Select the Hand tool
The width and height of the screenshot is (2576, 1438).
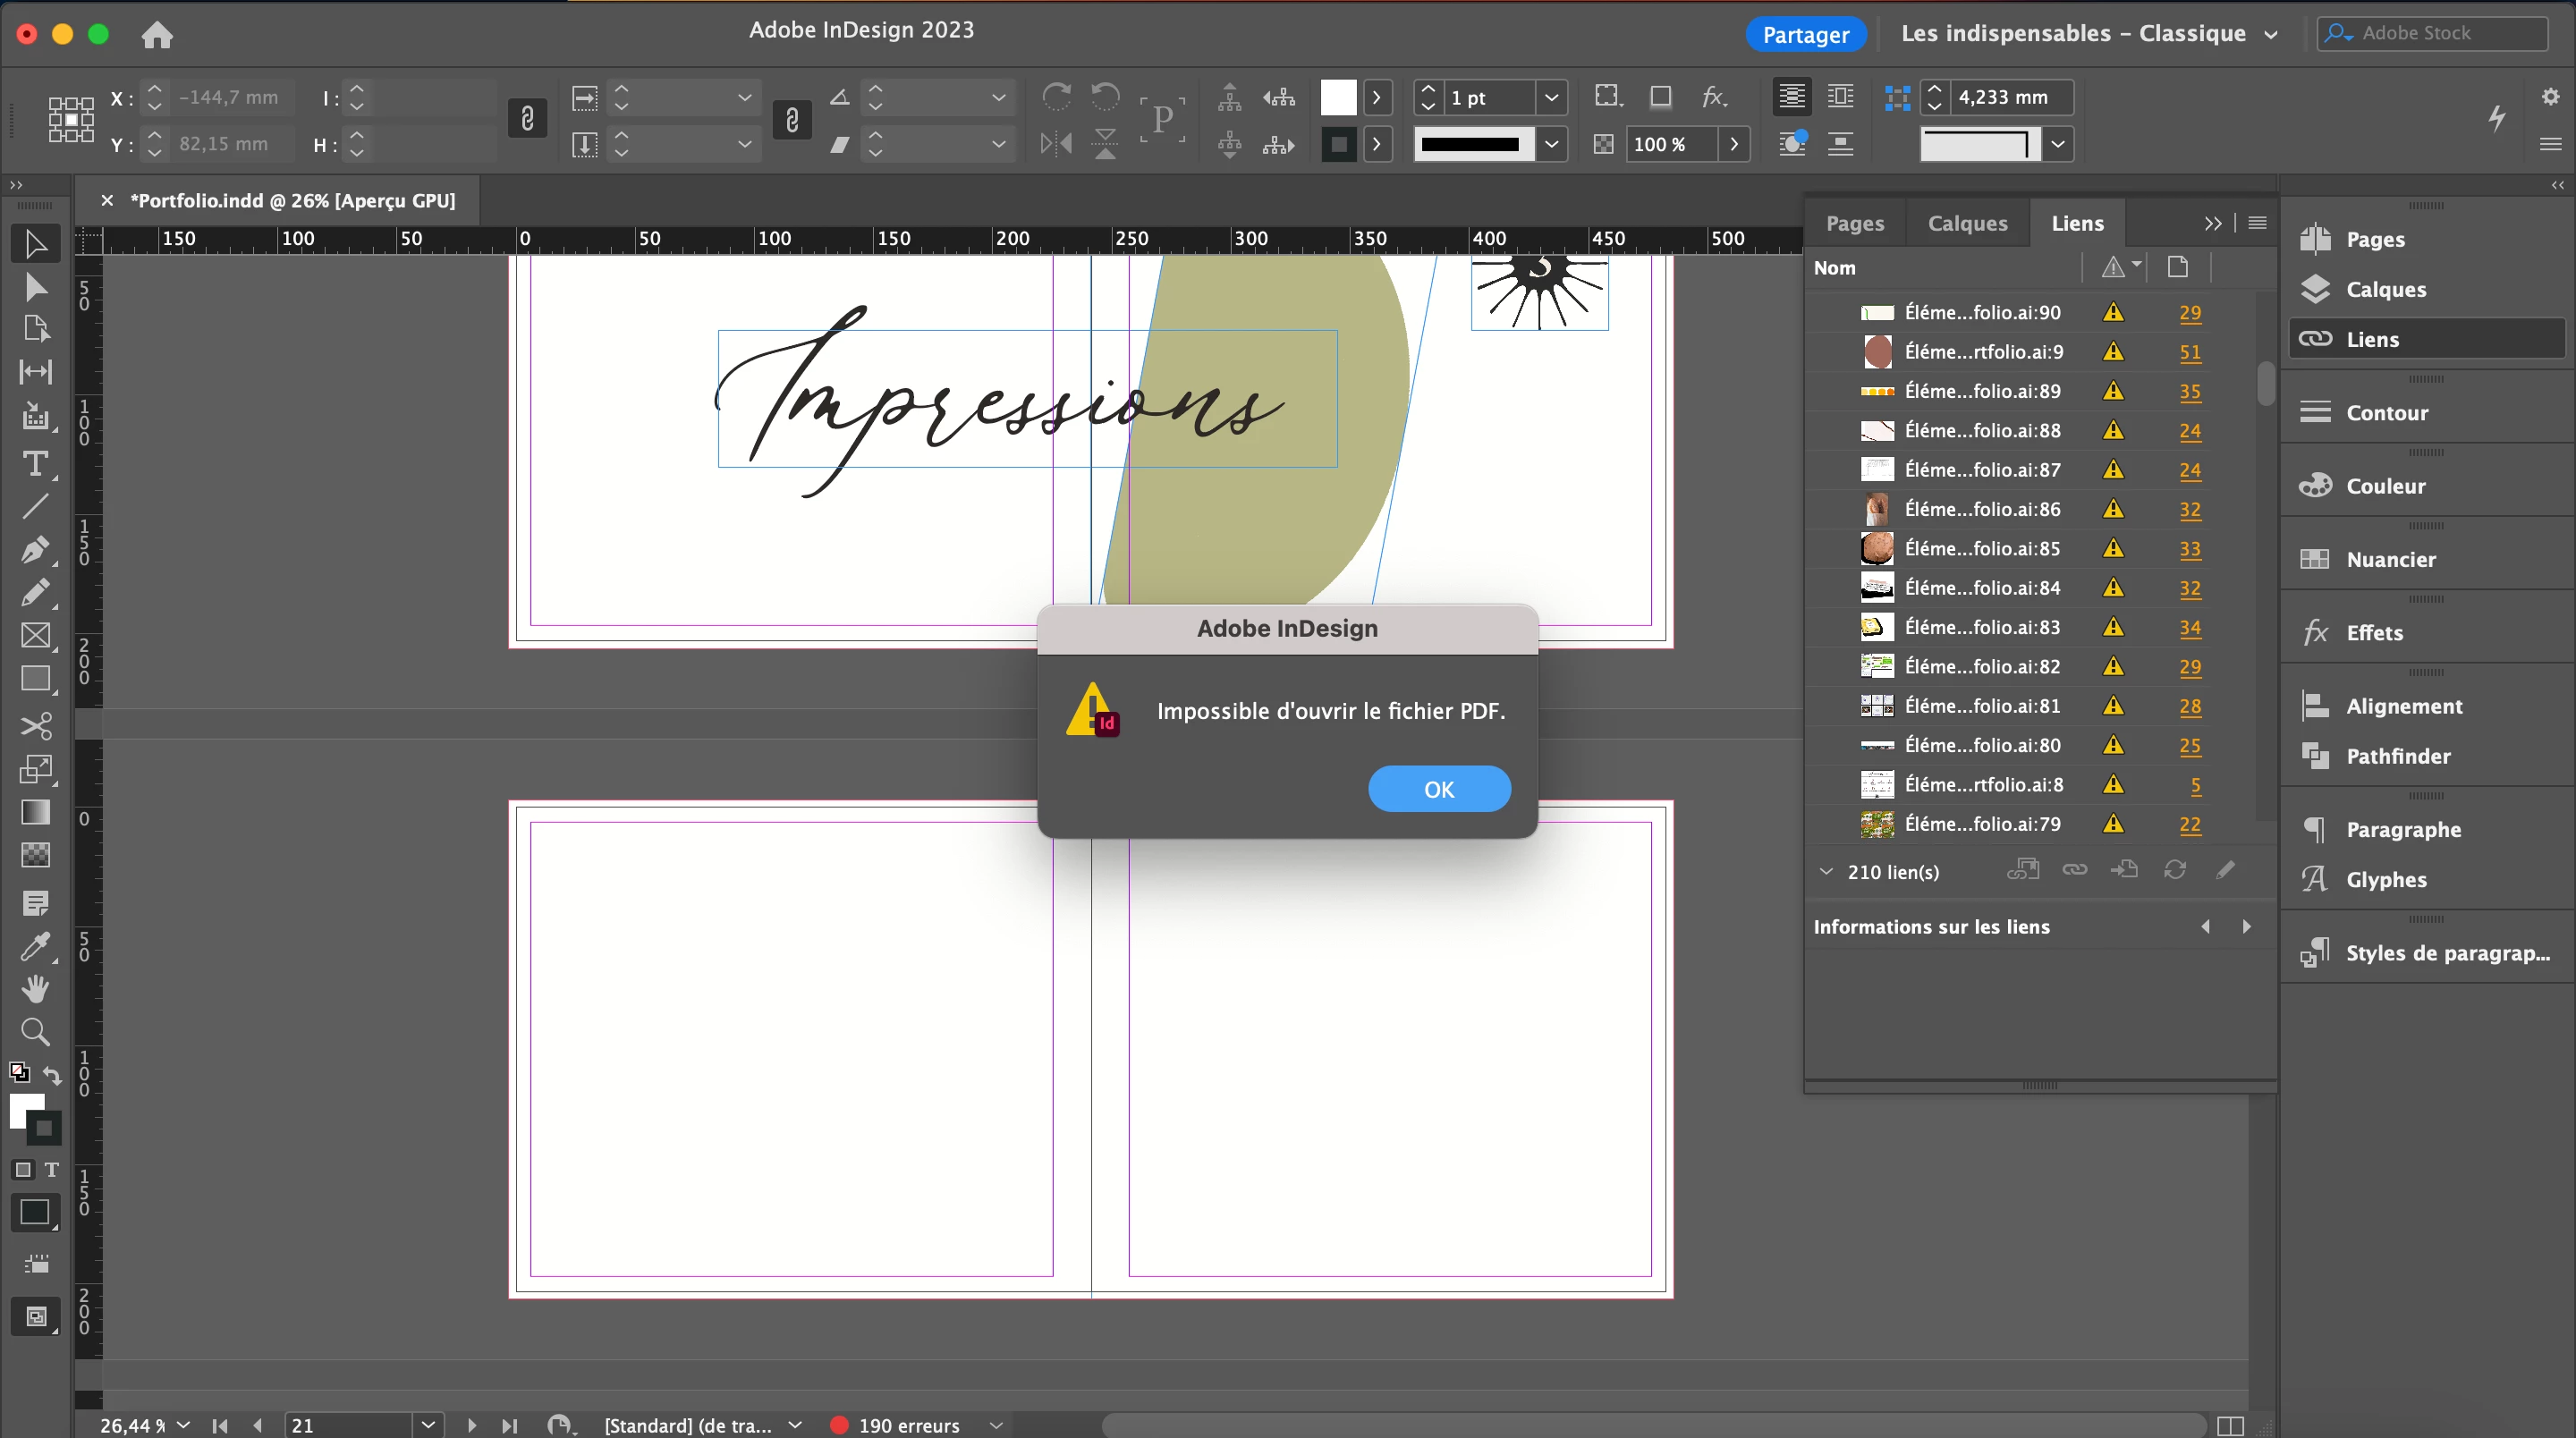35,988
